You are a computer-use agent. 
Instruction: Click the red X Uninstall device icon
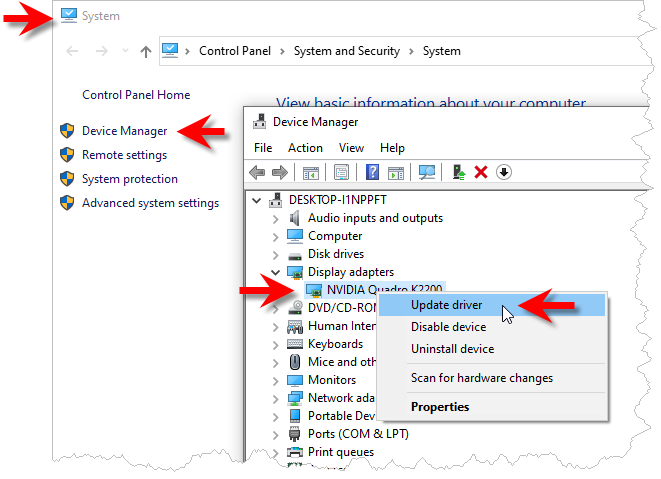tap(481, 172)
